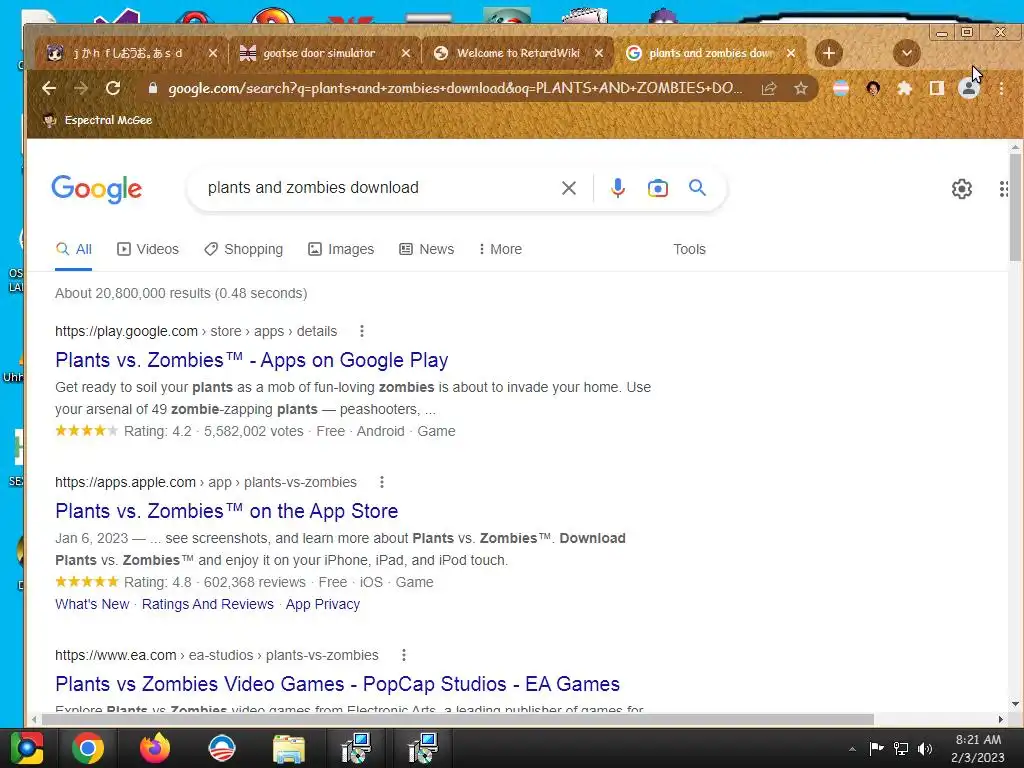Open PopCap Studios EA Games result

click(x=338, y=684)
